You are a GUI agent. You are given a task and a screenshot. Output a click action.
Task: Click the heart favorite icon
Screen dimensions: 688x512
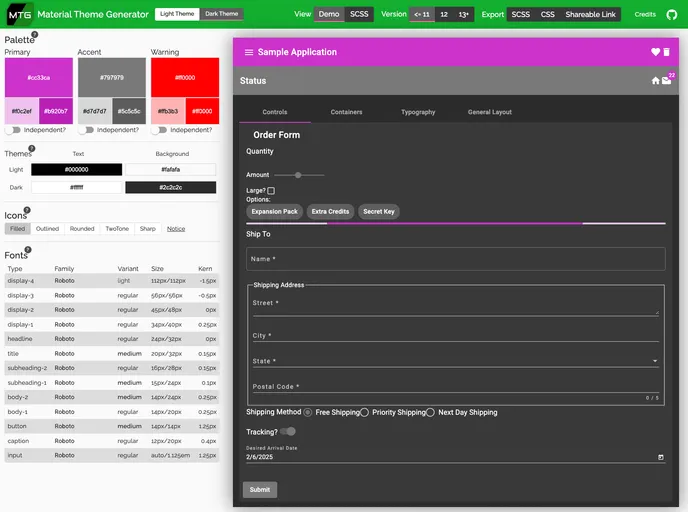coord(655,52)
